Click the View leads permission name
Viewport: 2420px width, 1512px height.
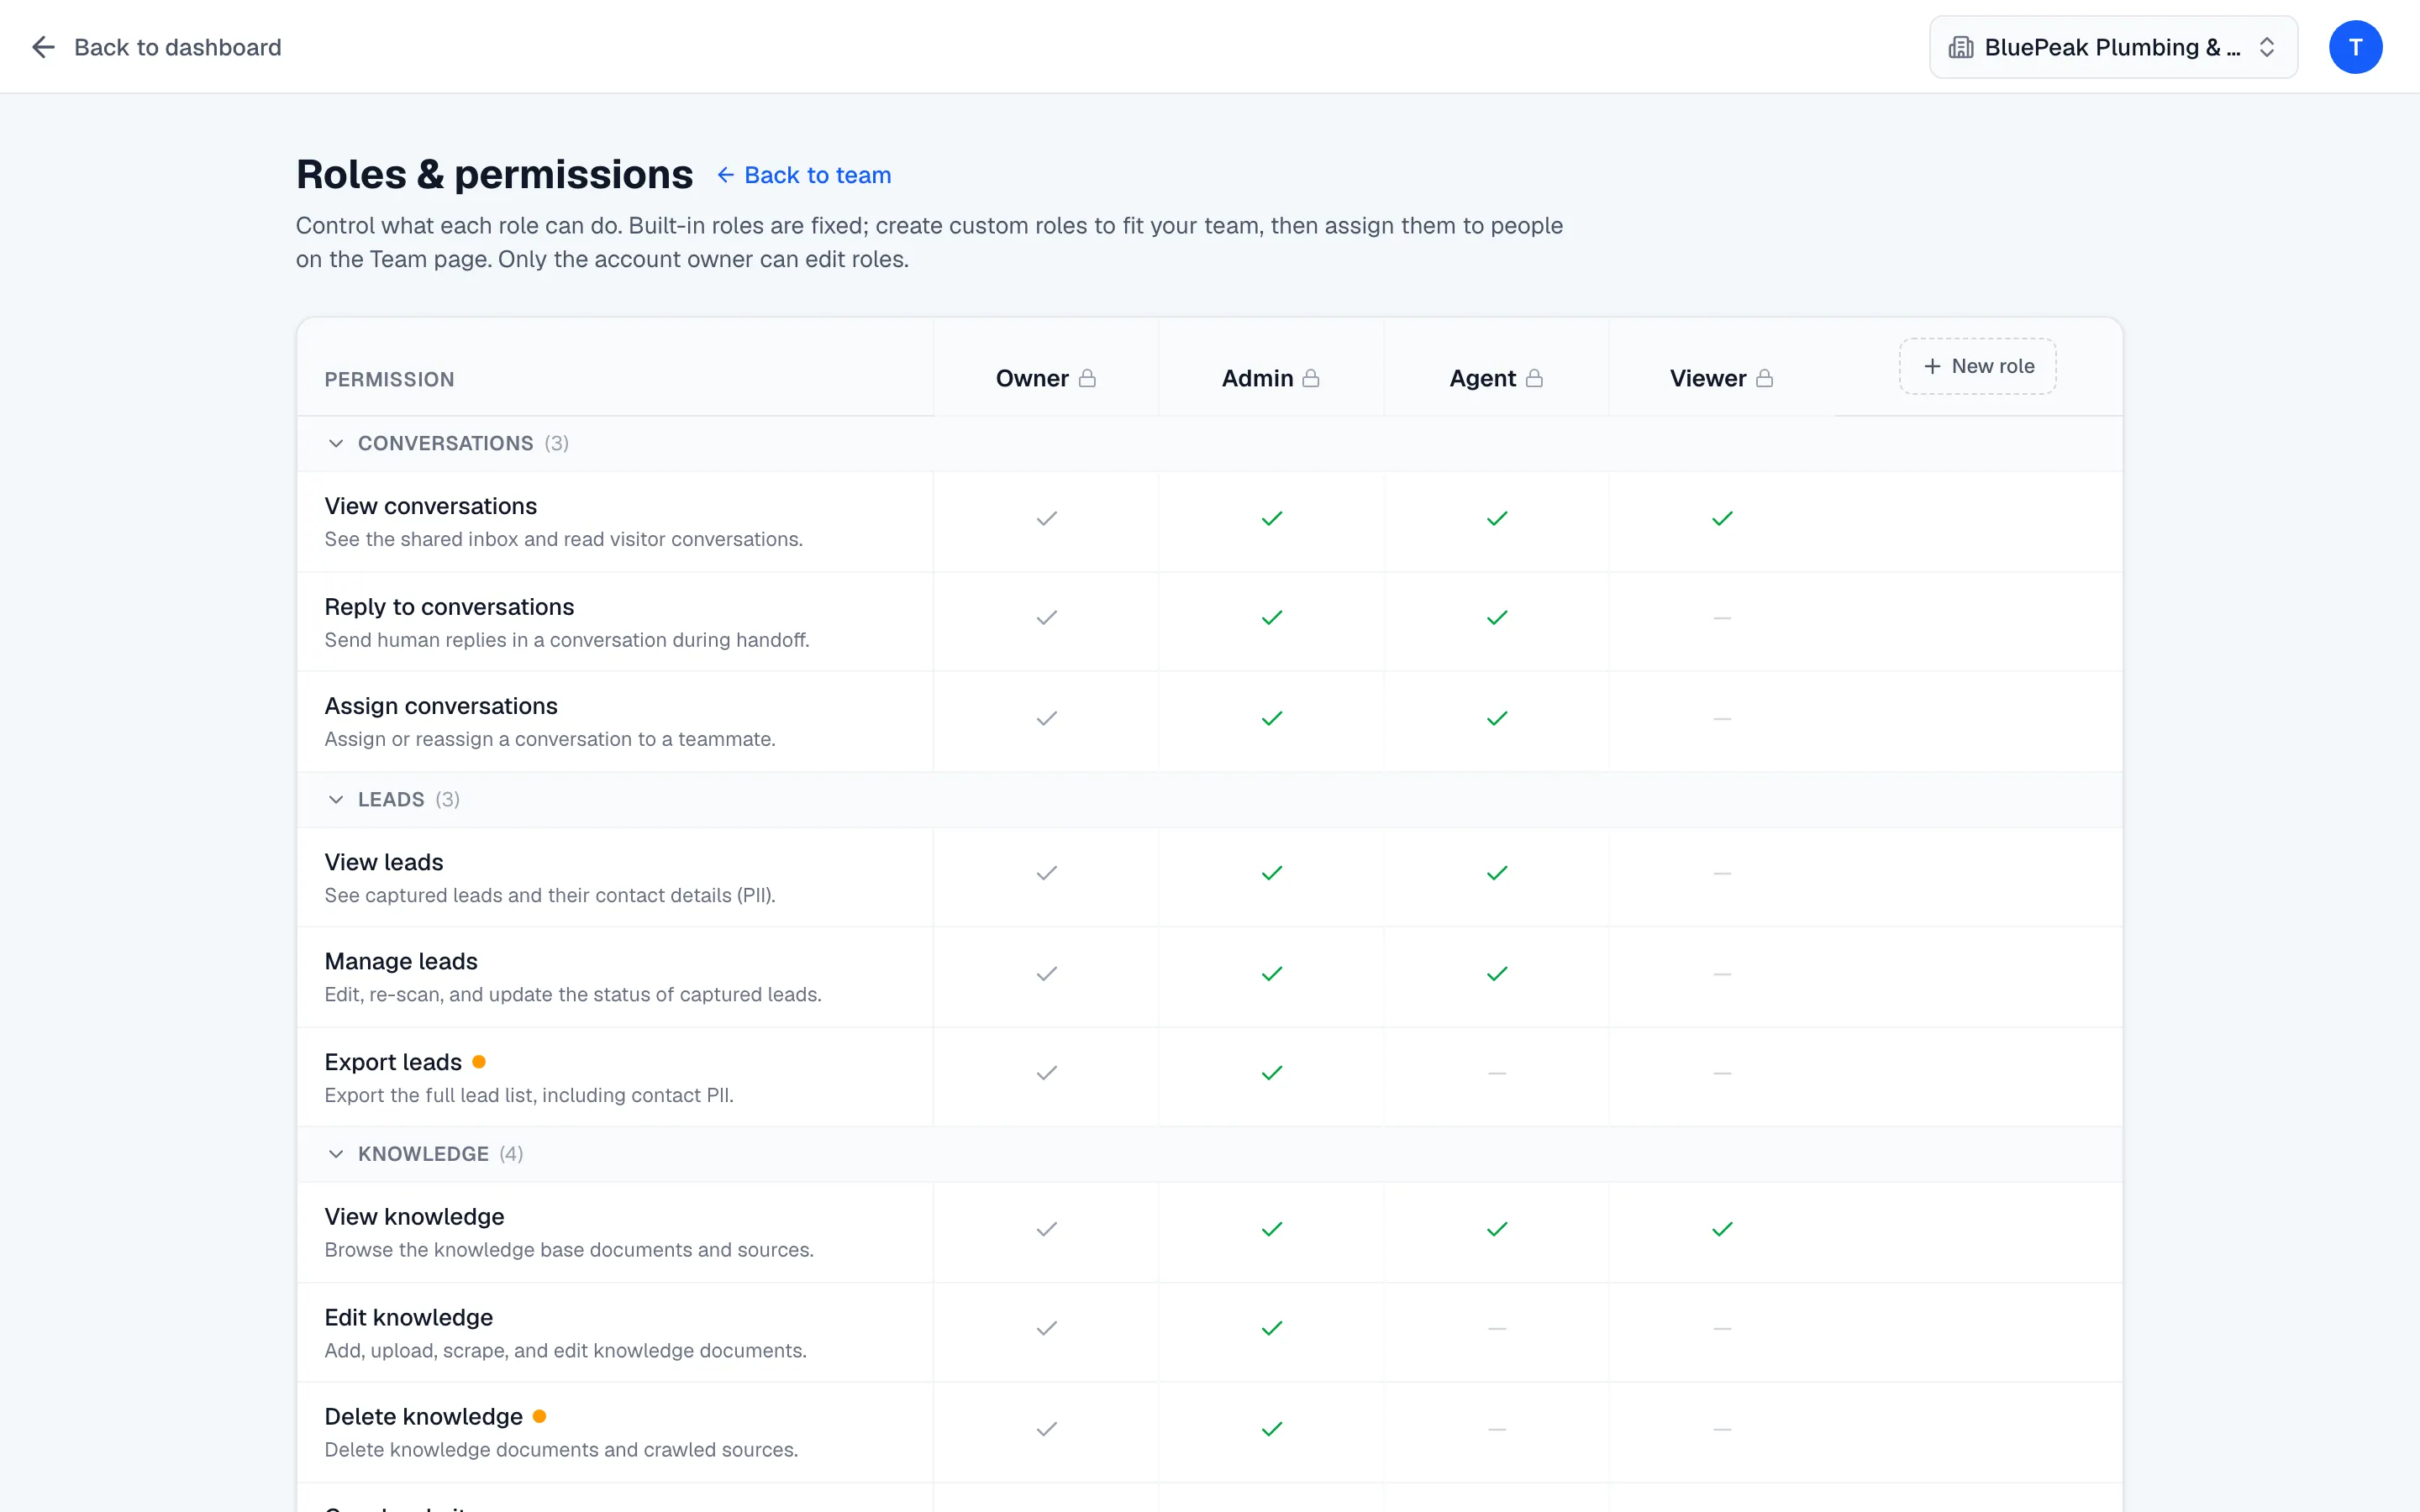(x=383, y=862)
